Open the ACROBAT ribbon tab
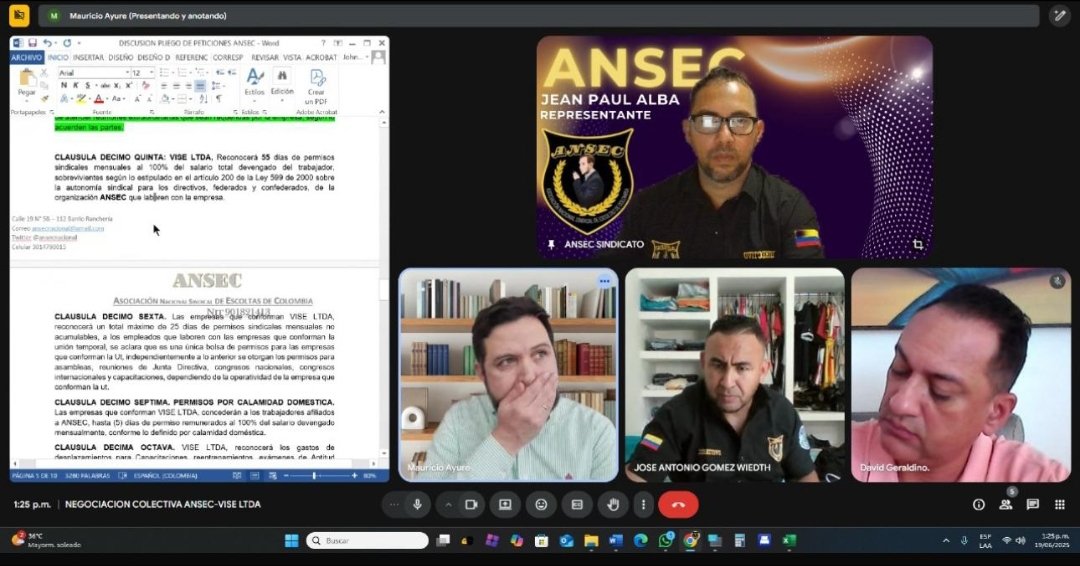This screenshot has width=1080, height=566. point(321,58)
